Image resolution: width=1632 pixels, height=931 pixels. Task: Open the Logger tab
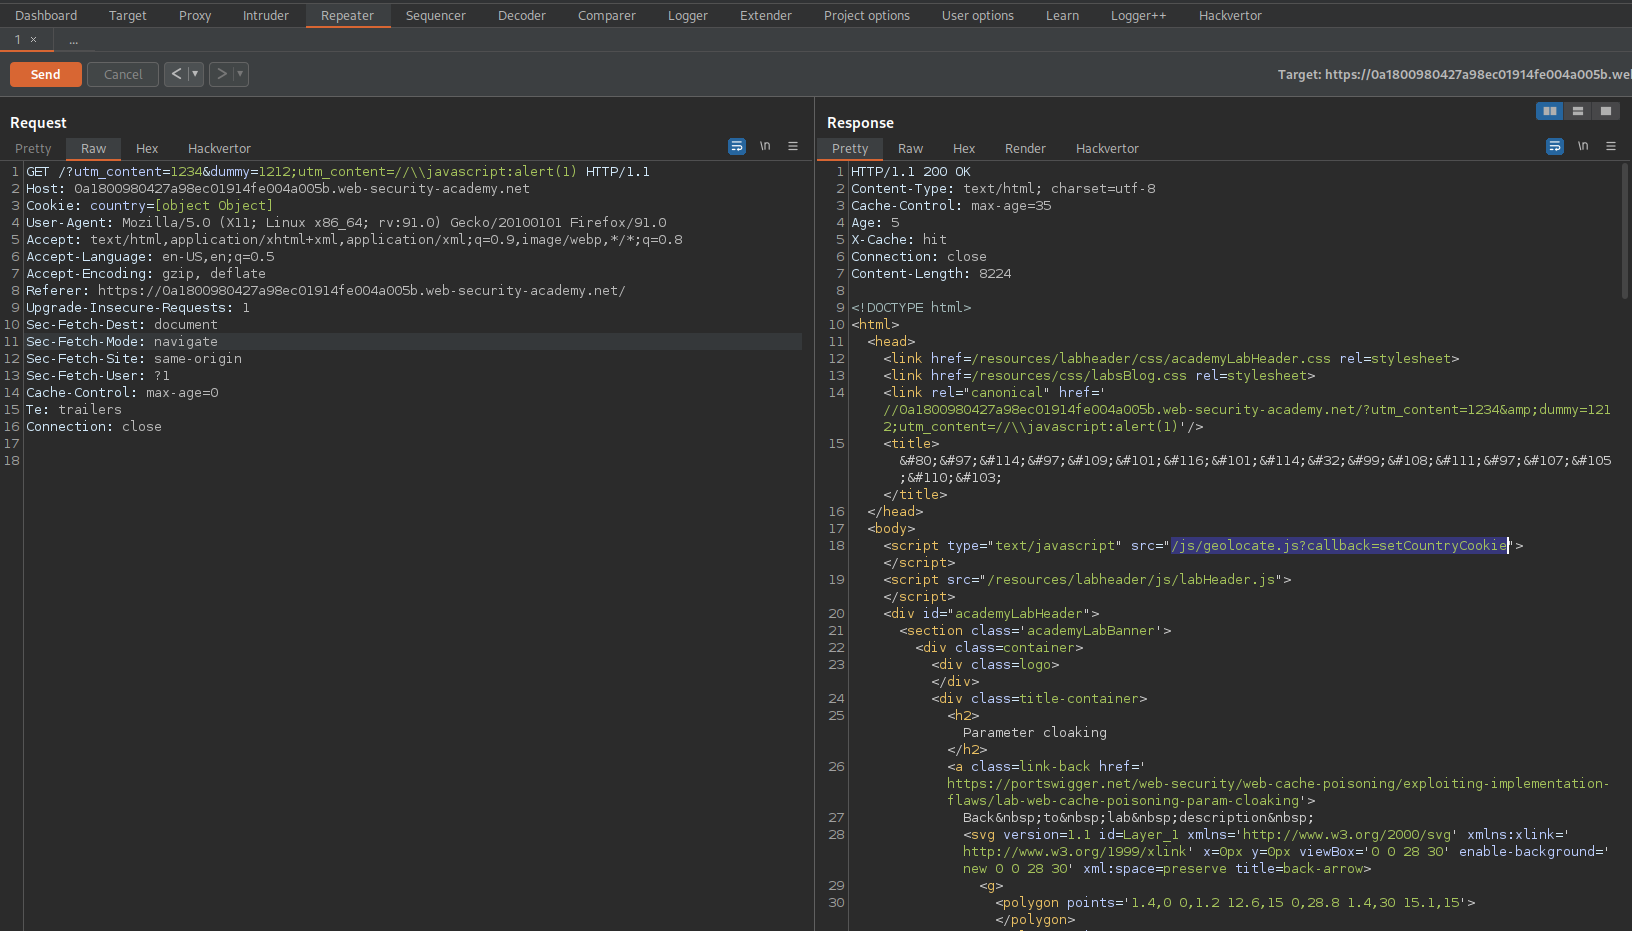point(688,15)
